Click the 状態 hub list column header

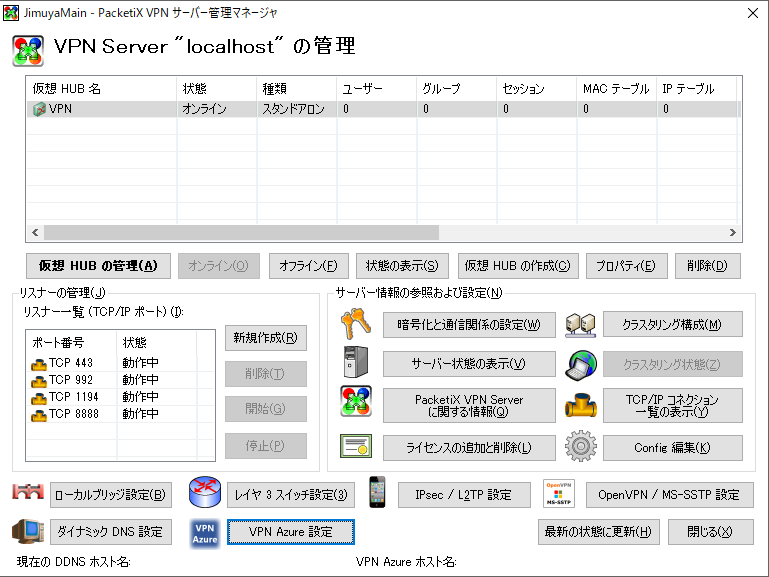pos(216,89)
